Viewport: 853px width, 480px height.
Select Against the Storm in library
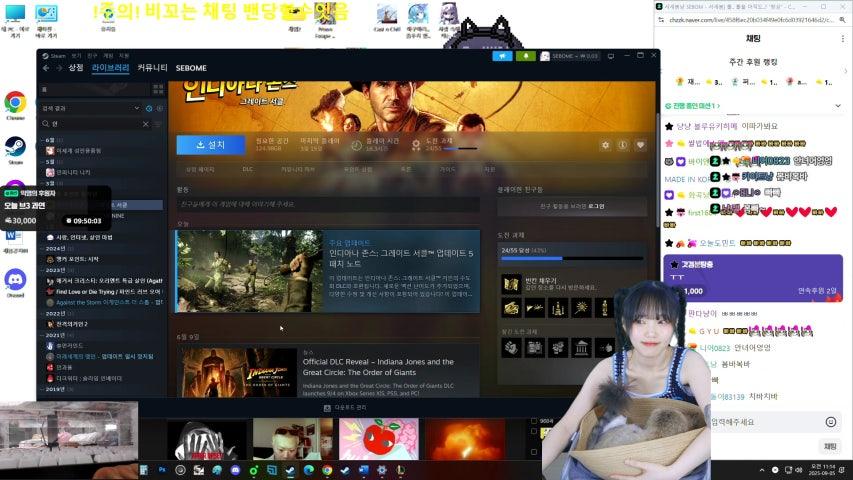104,302
